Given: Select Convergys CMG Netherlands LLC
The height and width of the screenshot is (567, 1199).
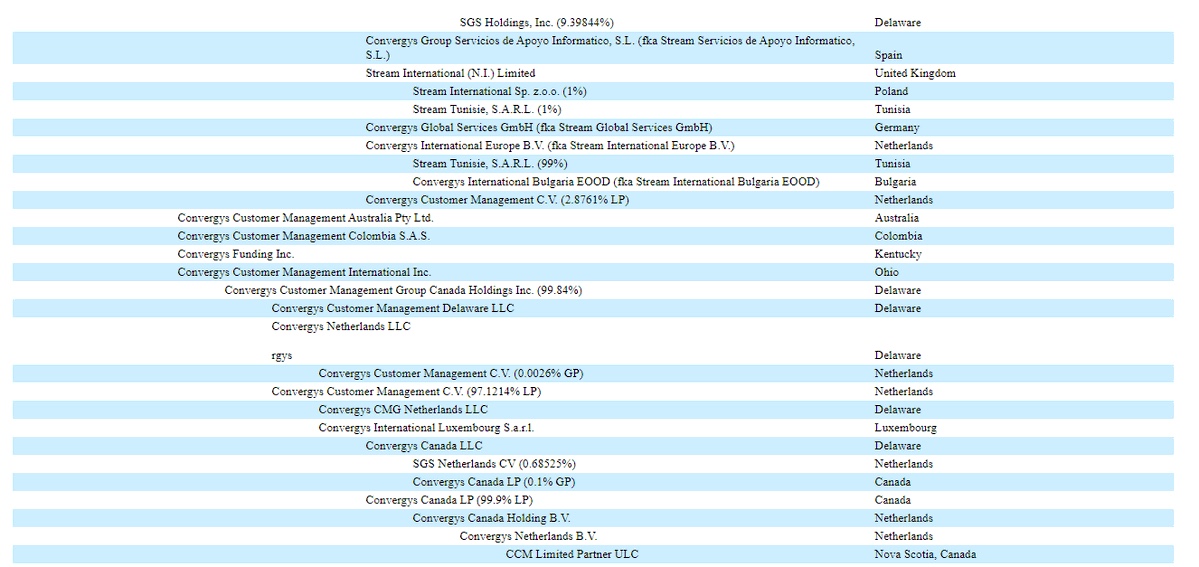Looking at the screenshot, I should (x=403, y=409).
